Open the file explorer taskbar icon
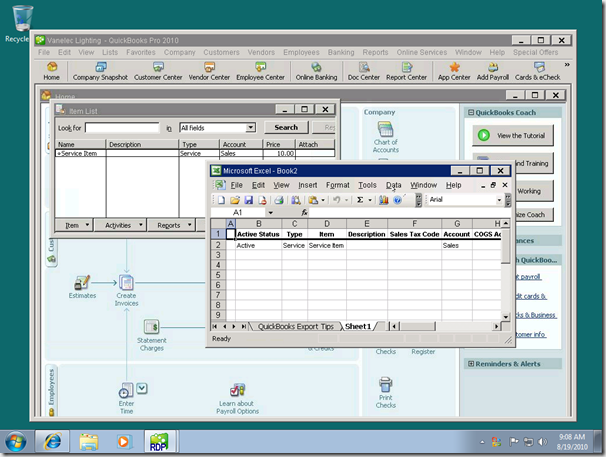The width and height of the screenshot is (606, 457). pos(89,442)
